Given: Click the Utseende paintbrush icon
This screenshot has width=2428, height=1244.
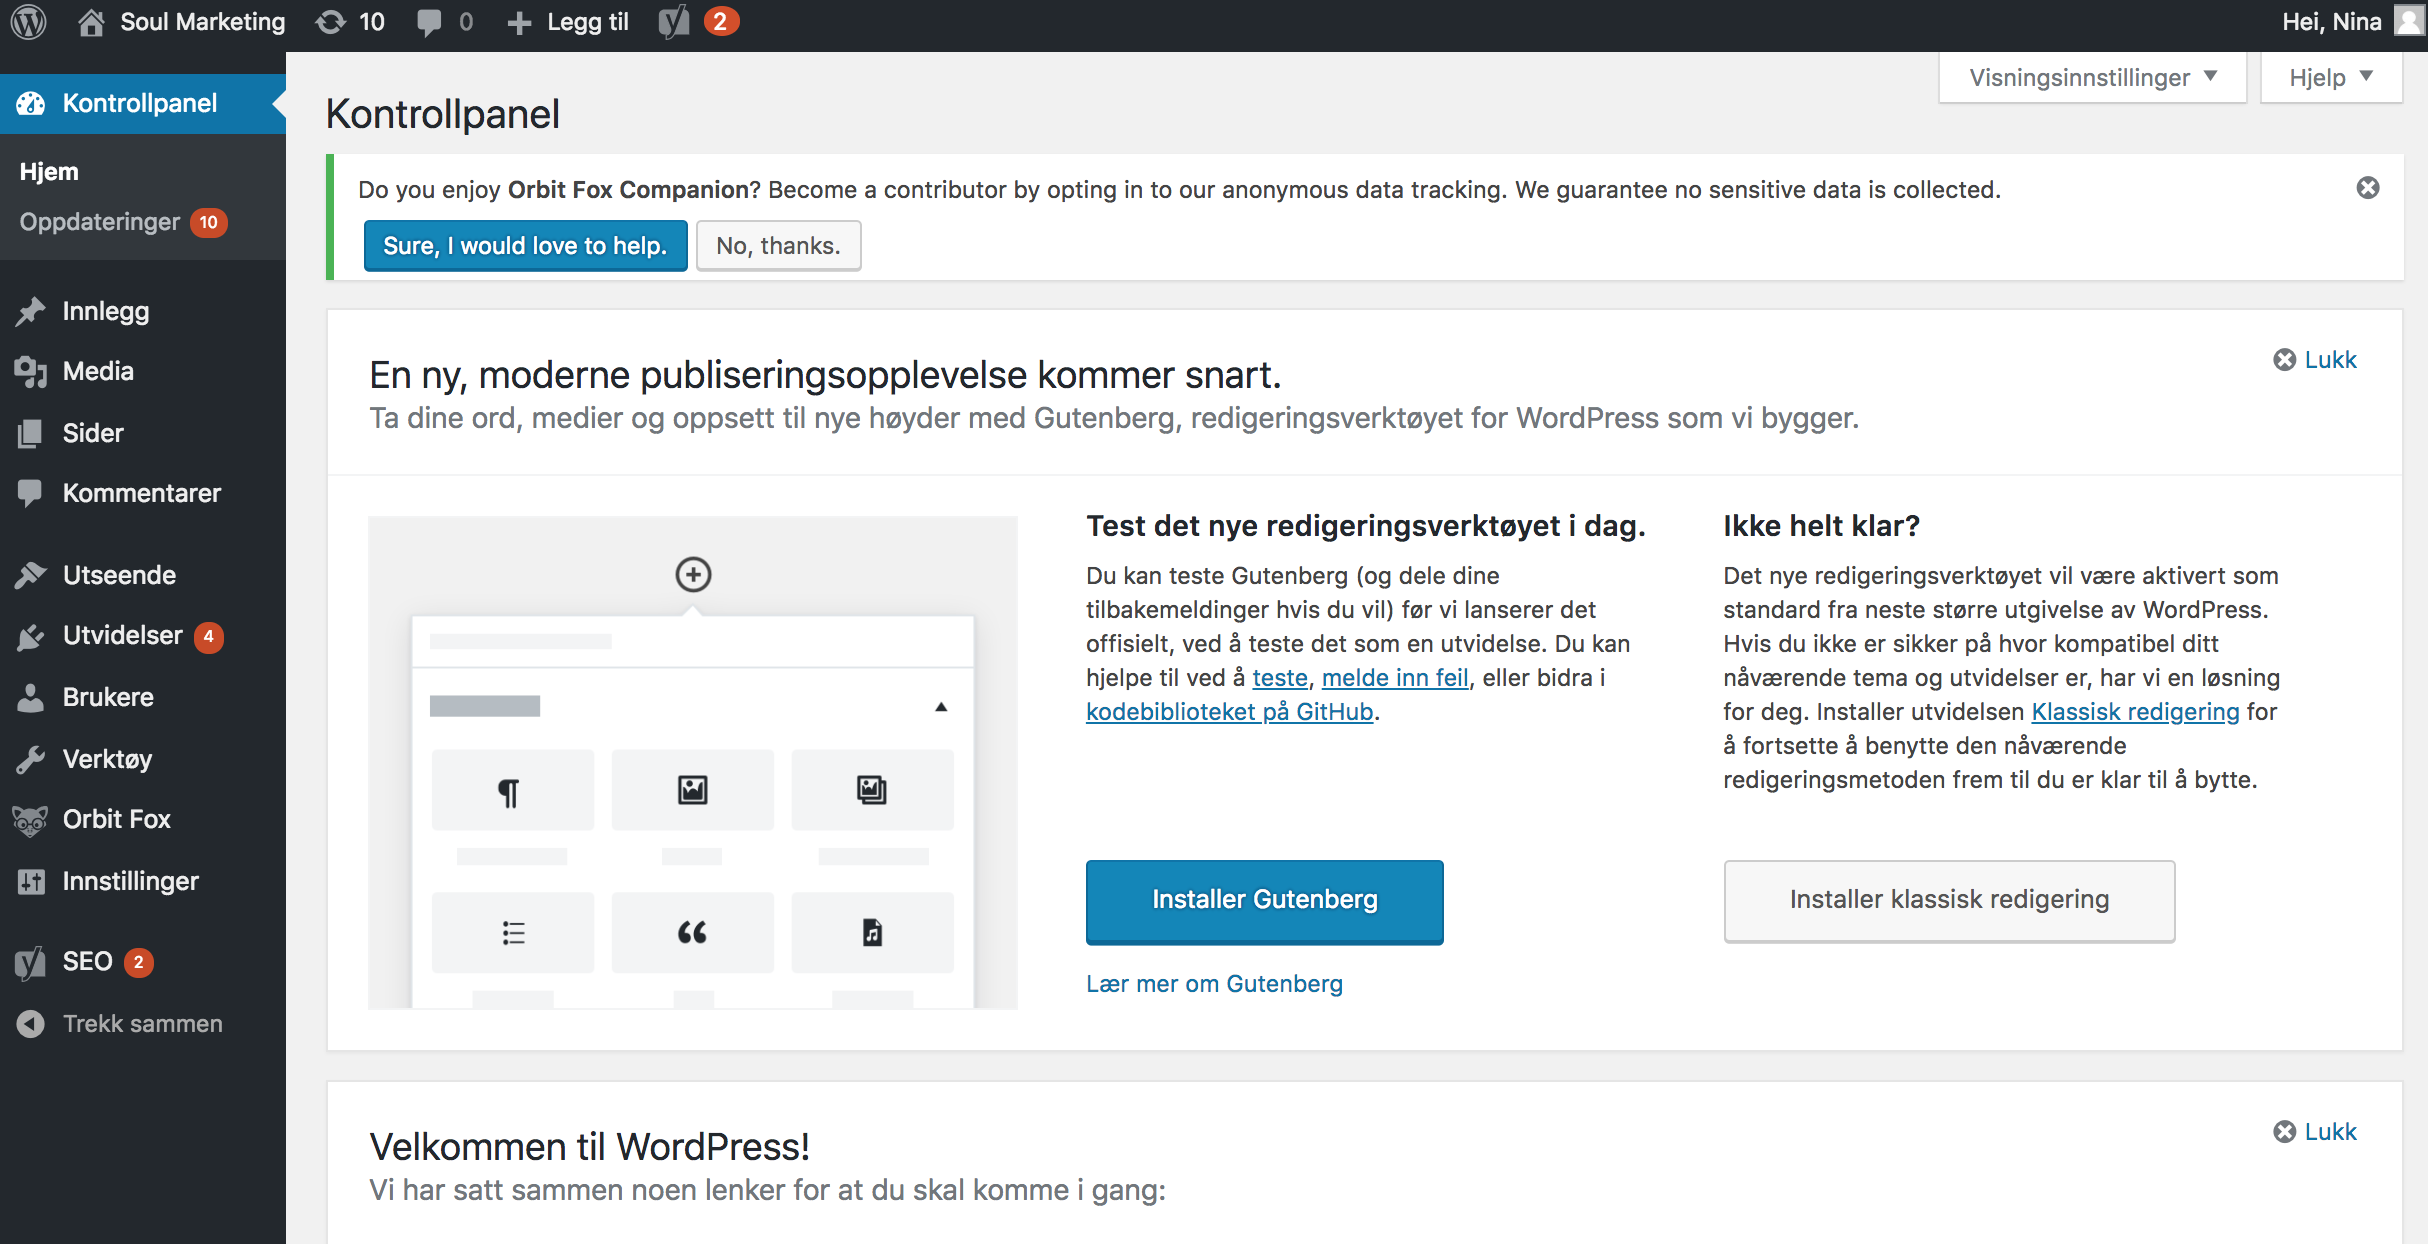Looking at the screenshot, I should tap(31, 575).
